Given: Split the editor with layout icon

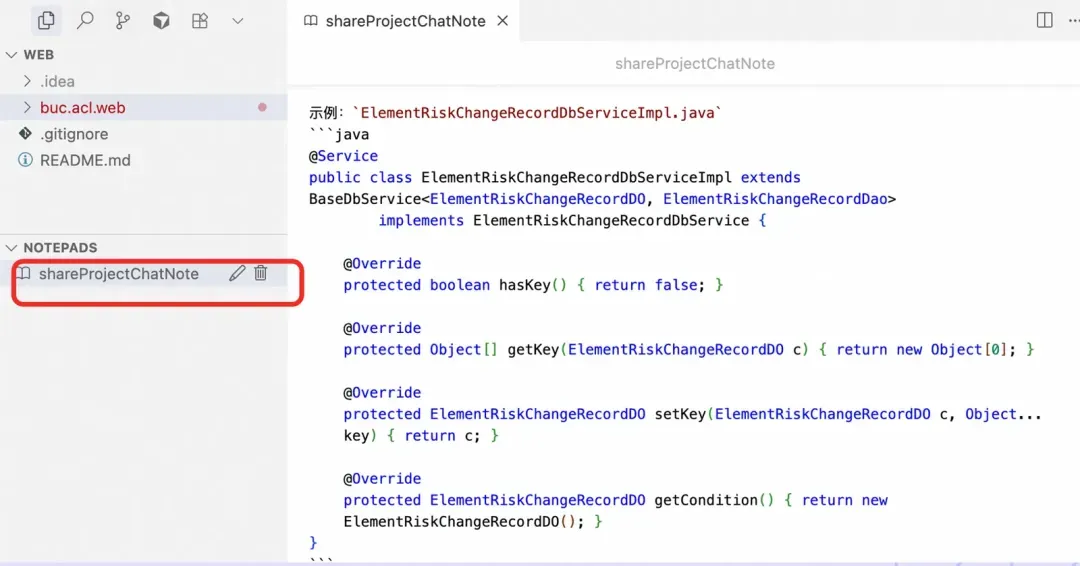Looking at the screenshot, I should (1044, 21).
